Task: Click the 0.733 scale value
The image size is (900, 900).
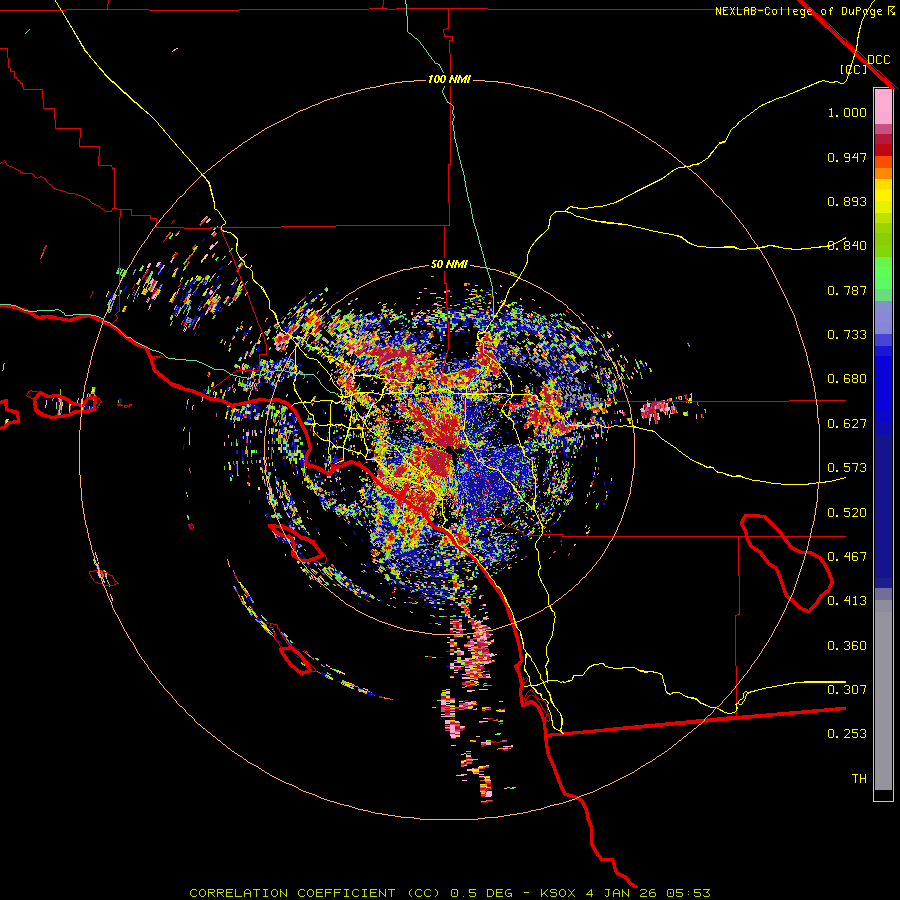Action: [847, 335]
